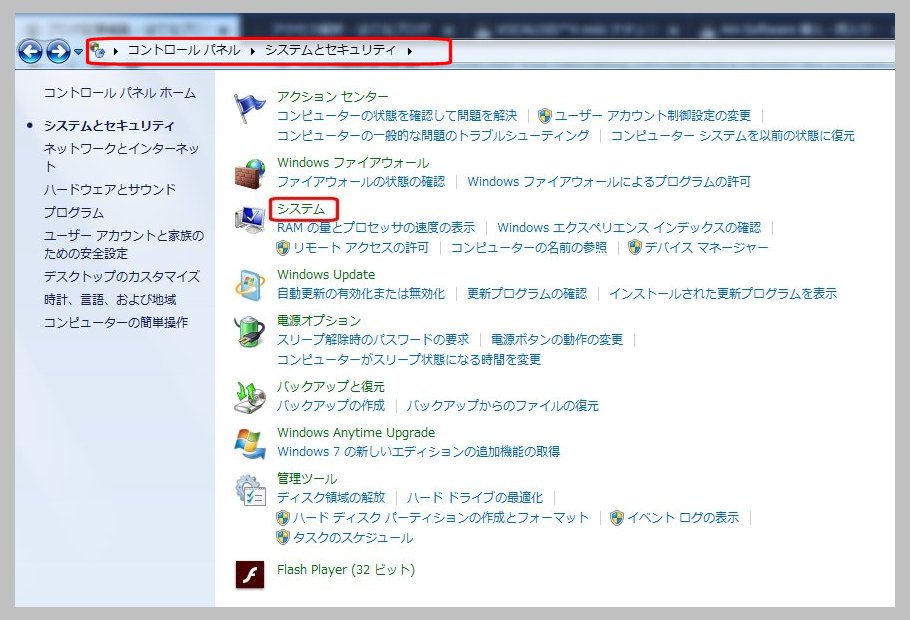Open Windows エクスペリエンス インデックスの確認
Viewport: 910px width, 620px height.
[x=629, y=228]
